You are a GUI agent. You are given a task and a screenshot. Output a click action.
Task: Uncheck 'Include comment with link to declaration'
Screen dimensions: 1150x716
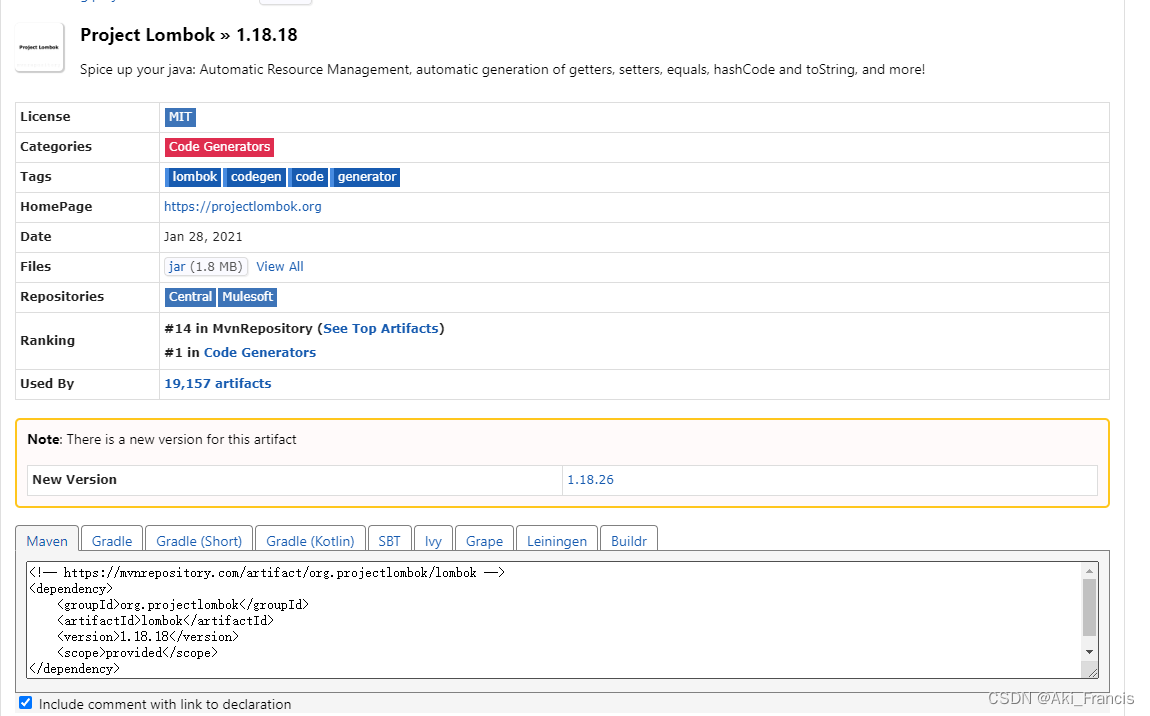click(25, 702)
